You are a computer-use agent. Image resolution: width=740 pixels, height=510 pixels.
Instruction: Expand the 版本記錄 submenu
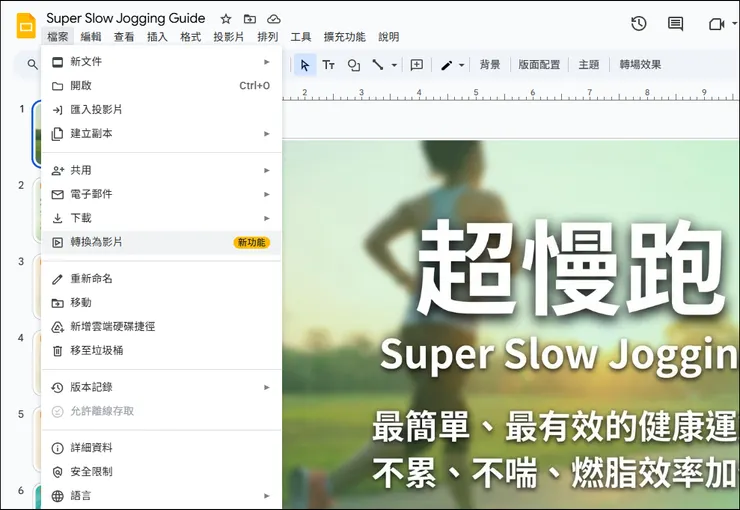[x=161, y=387]
